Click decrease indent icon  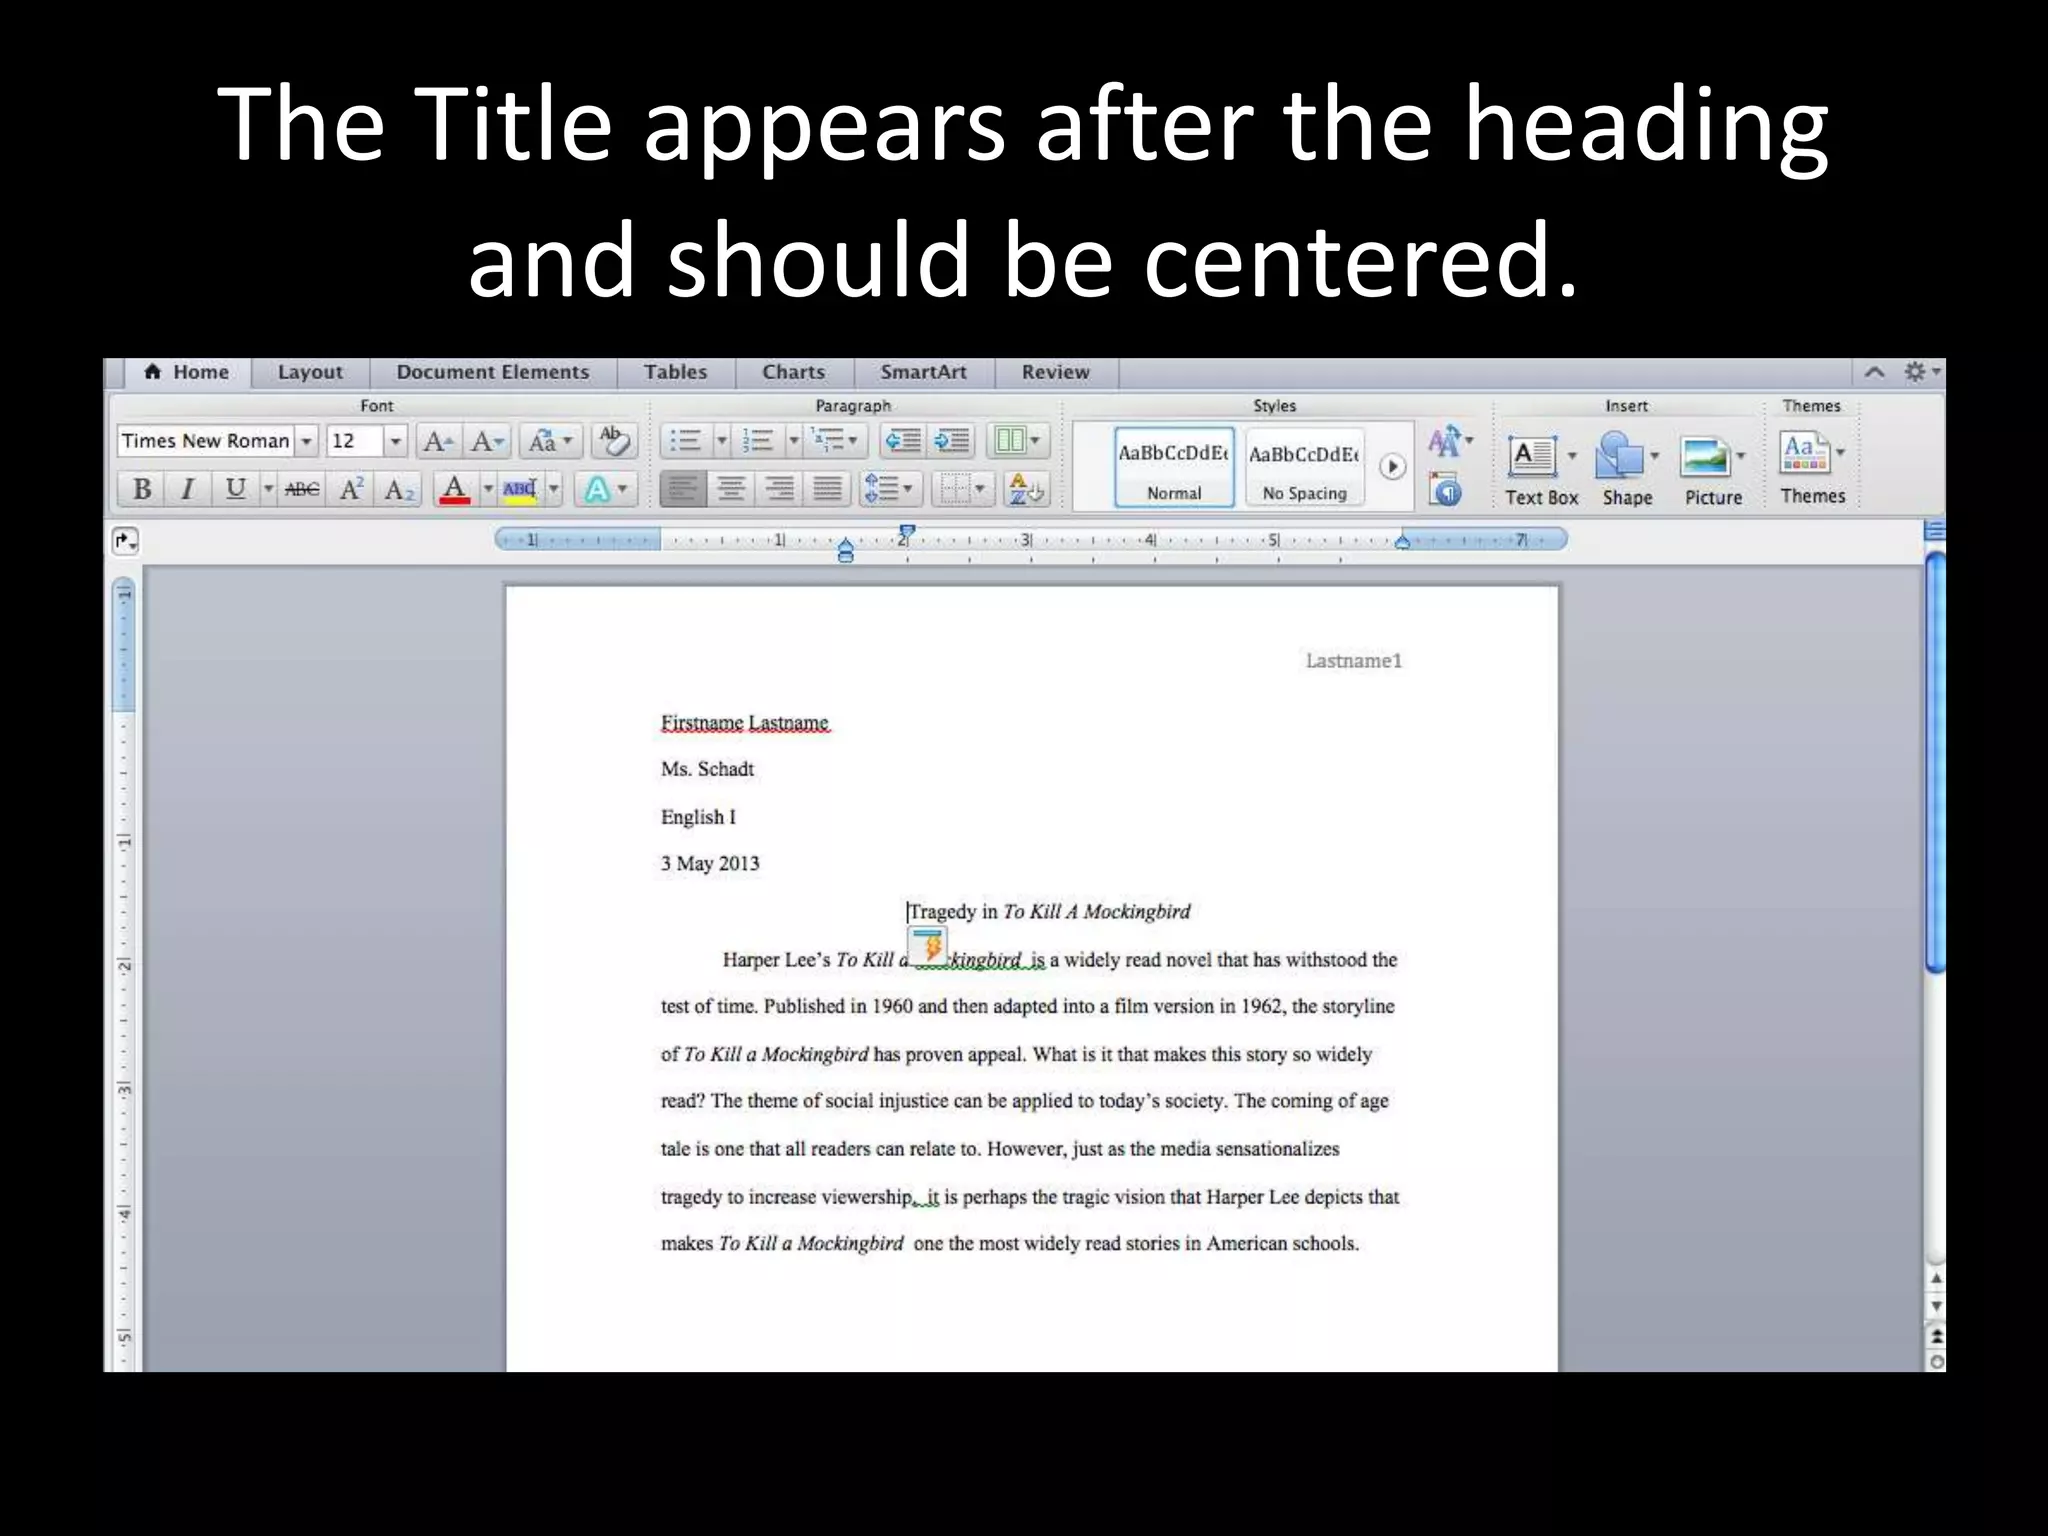[x=904, y=441]
